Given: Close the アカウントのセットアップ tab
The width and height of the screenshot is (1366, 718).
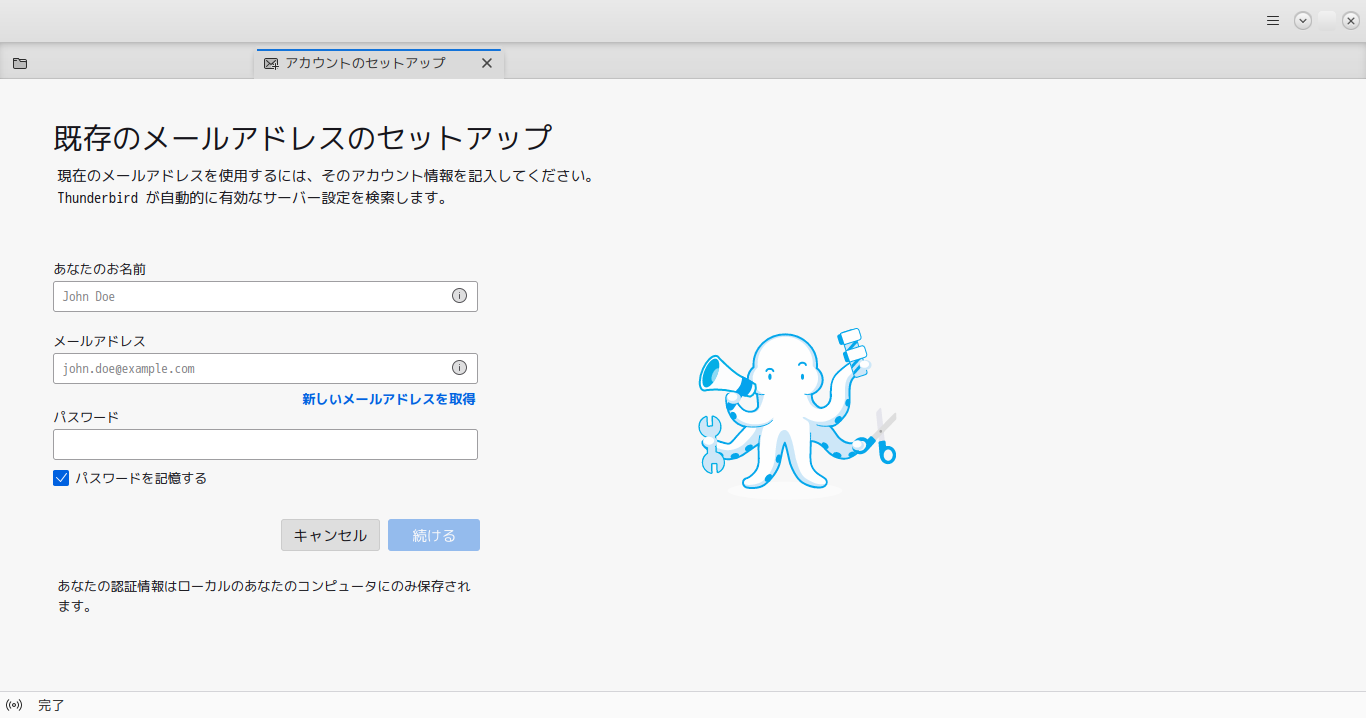Looking at the screenshot, I should 487,63.
